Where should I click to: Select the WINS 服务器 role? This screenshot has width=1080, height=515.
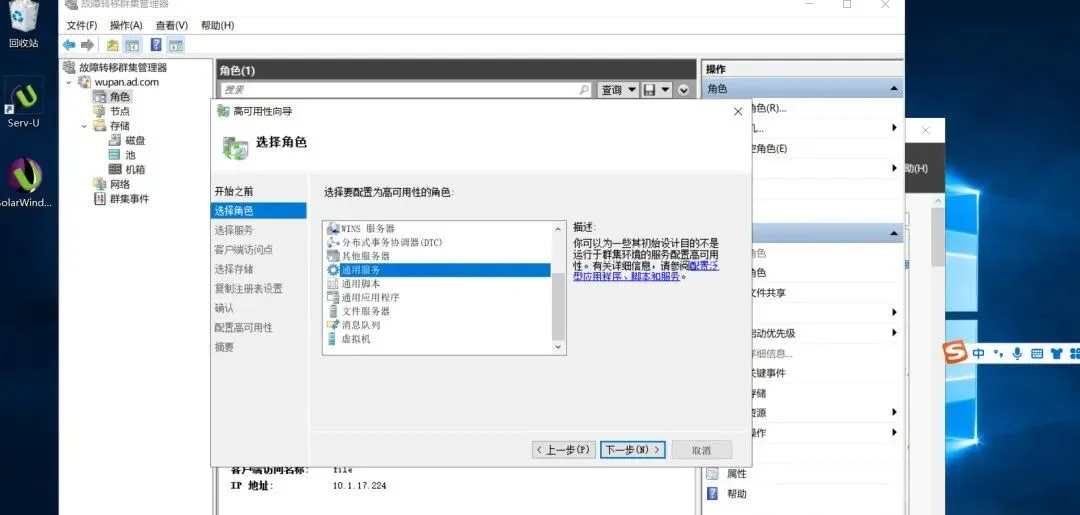click(x=368, y=229)
